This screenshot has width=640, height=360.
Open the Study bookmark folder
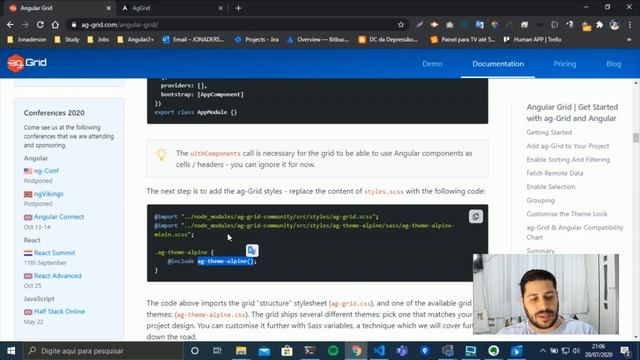(x=67, y=40)
